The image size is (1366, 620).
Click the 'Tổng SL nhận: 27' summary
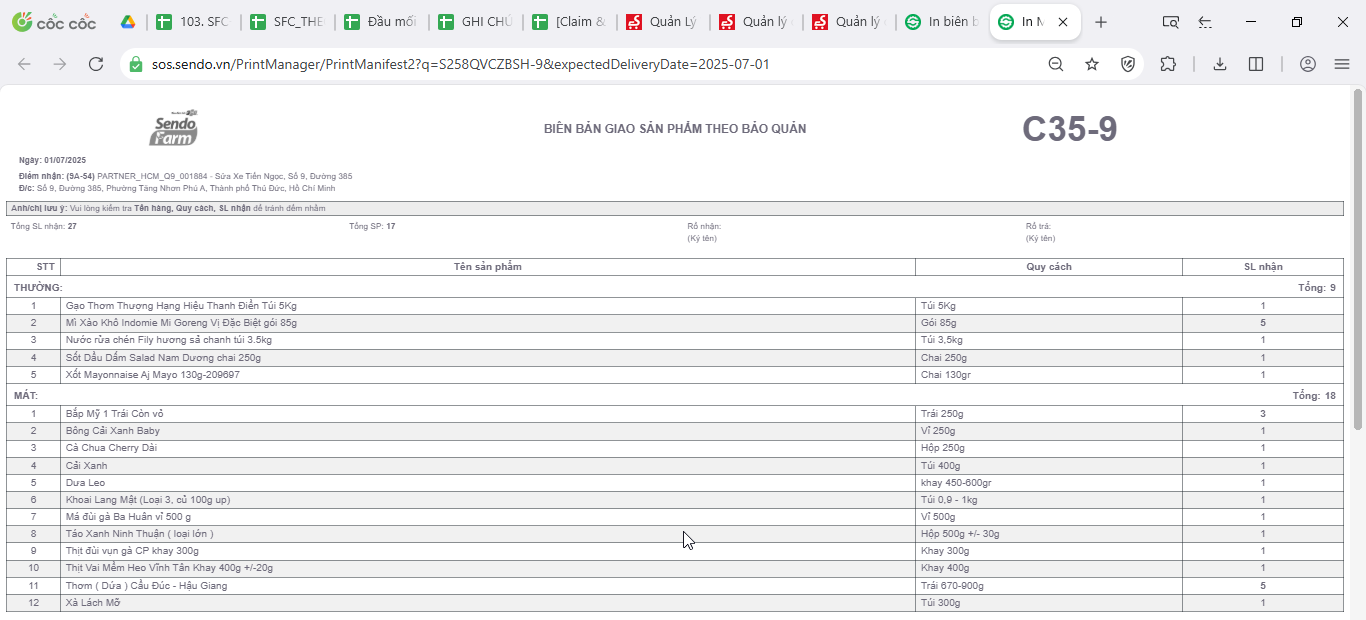44,226
